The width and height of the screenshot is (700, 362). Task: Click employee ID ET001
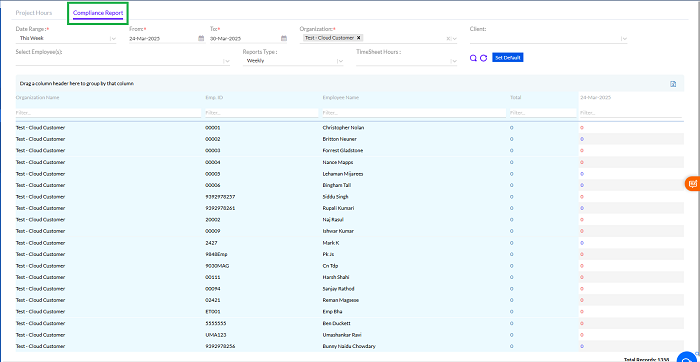212,312
